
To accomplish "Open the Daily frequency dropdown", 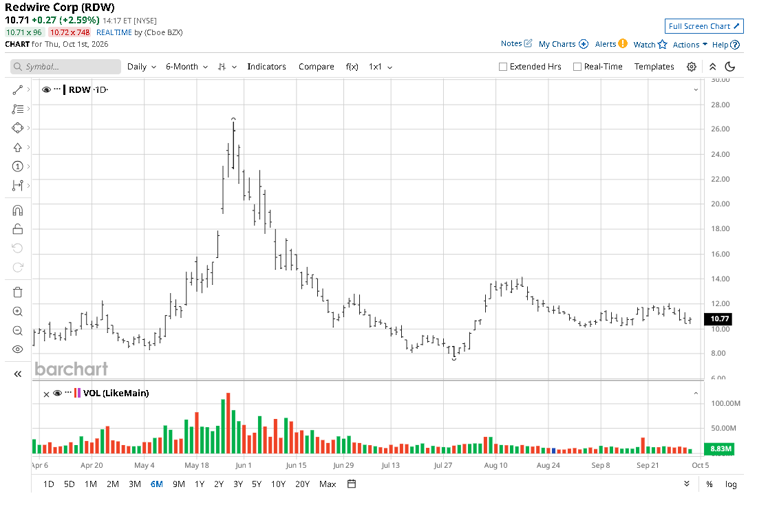I will click(142, 67).
